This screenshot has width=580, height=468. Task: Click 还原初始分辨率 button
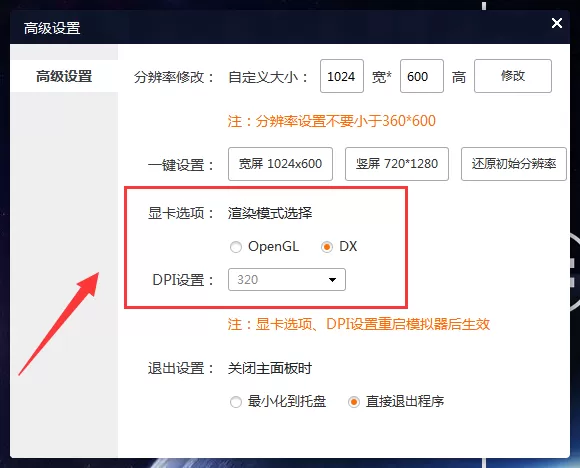click(514, 164)
